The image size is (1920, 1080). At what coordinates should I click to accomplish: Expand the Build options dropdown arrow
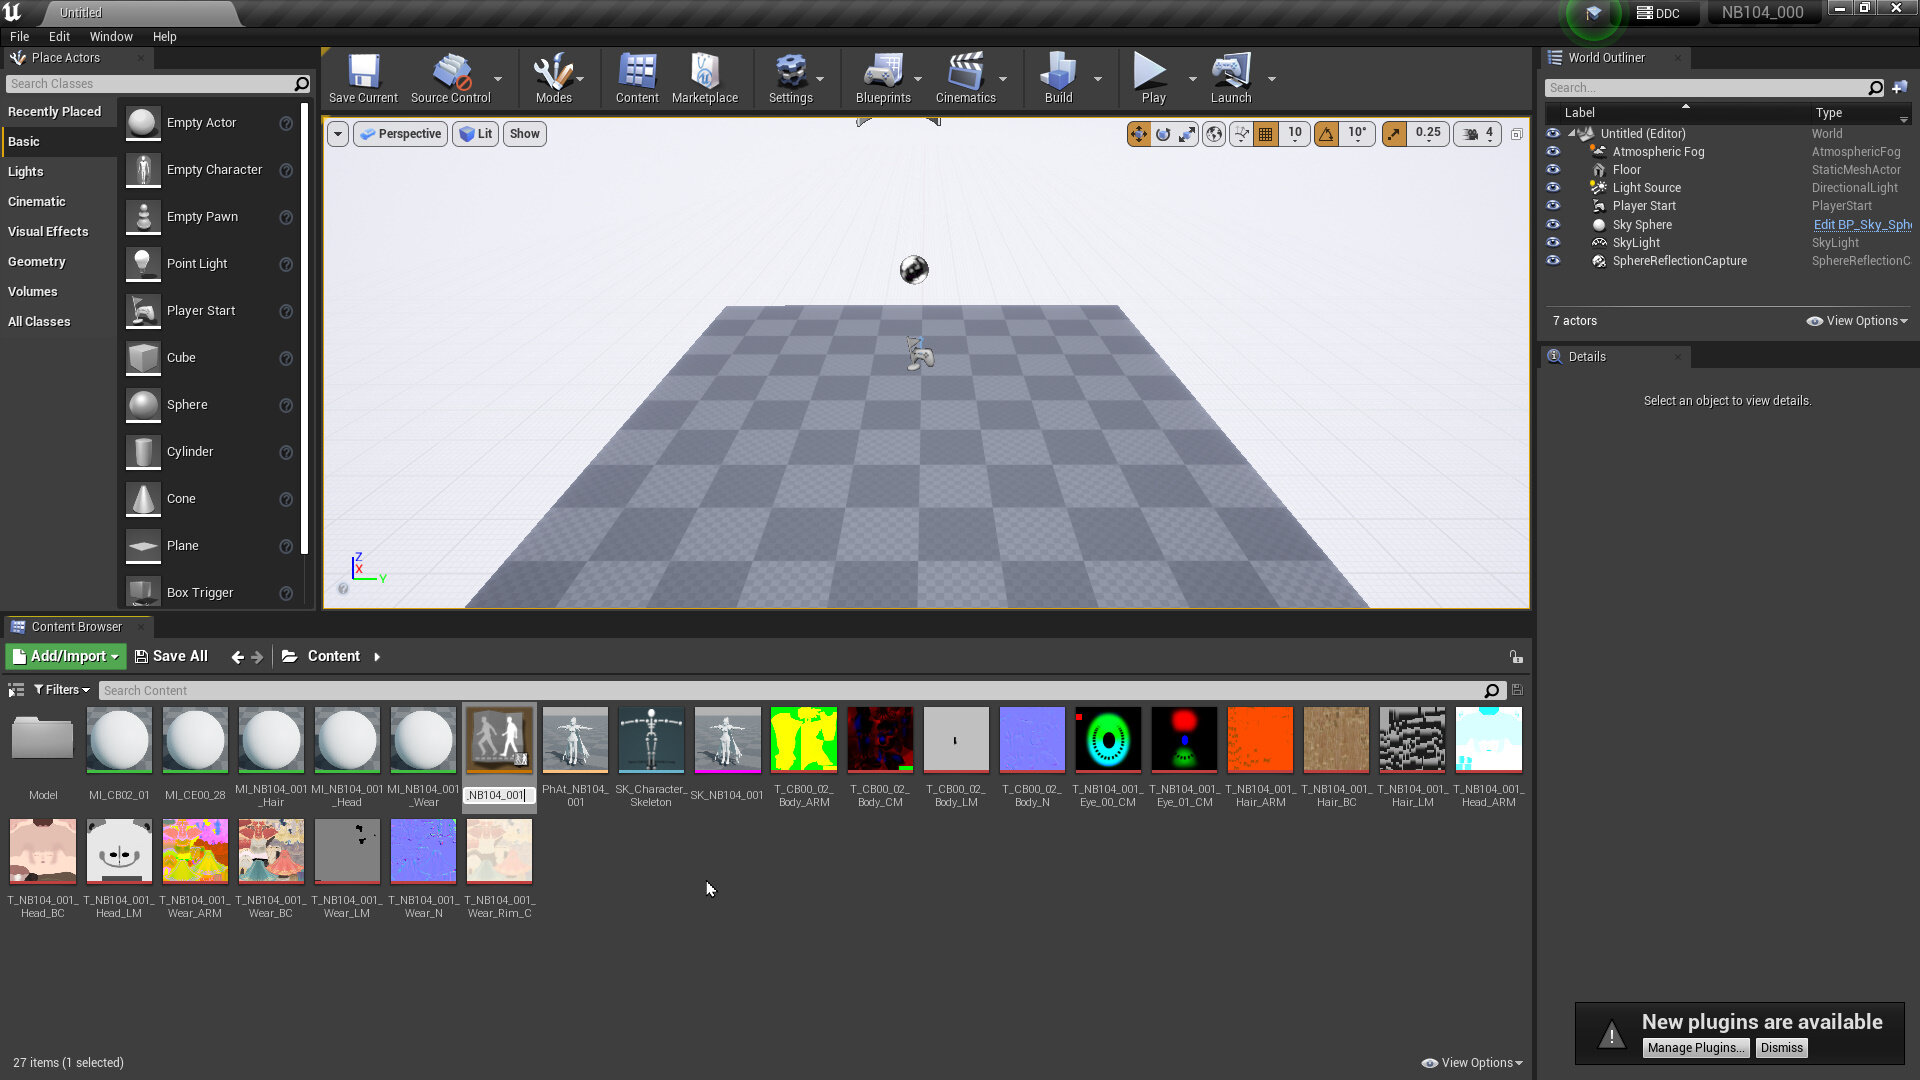pyautogui.click(x=1097, y=79)
